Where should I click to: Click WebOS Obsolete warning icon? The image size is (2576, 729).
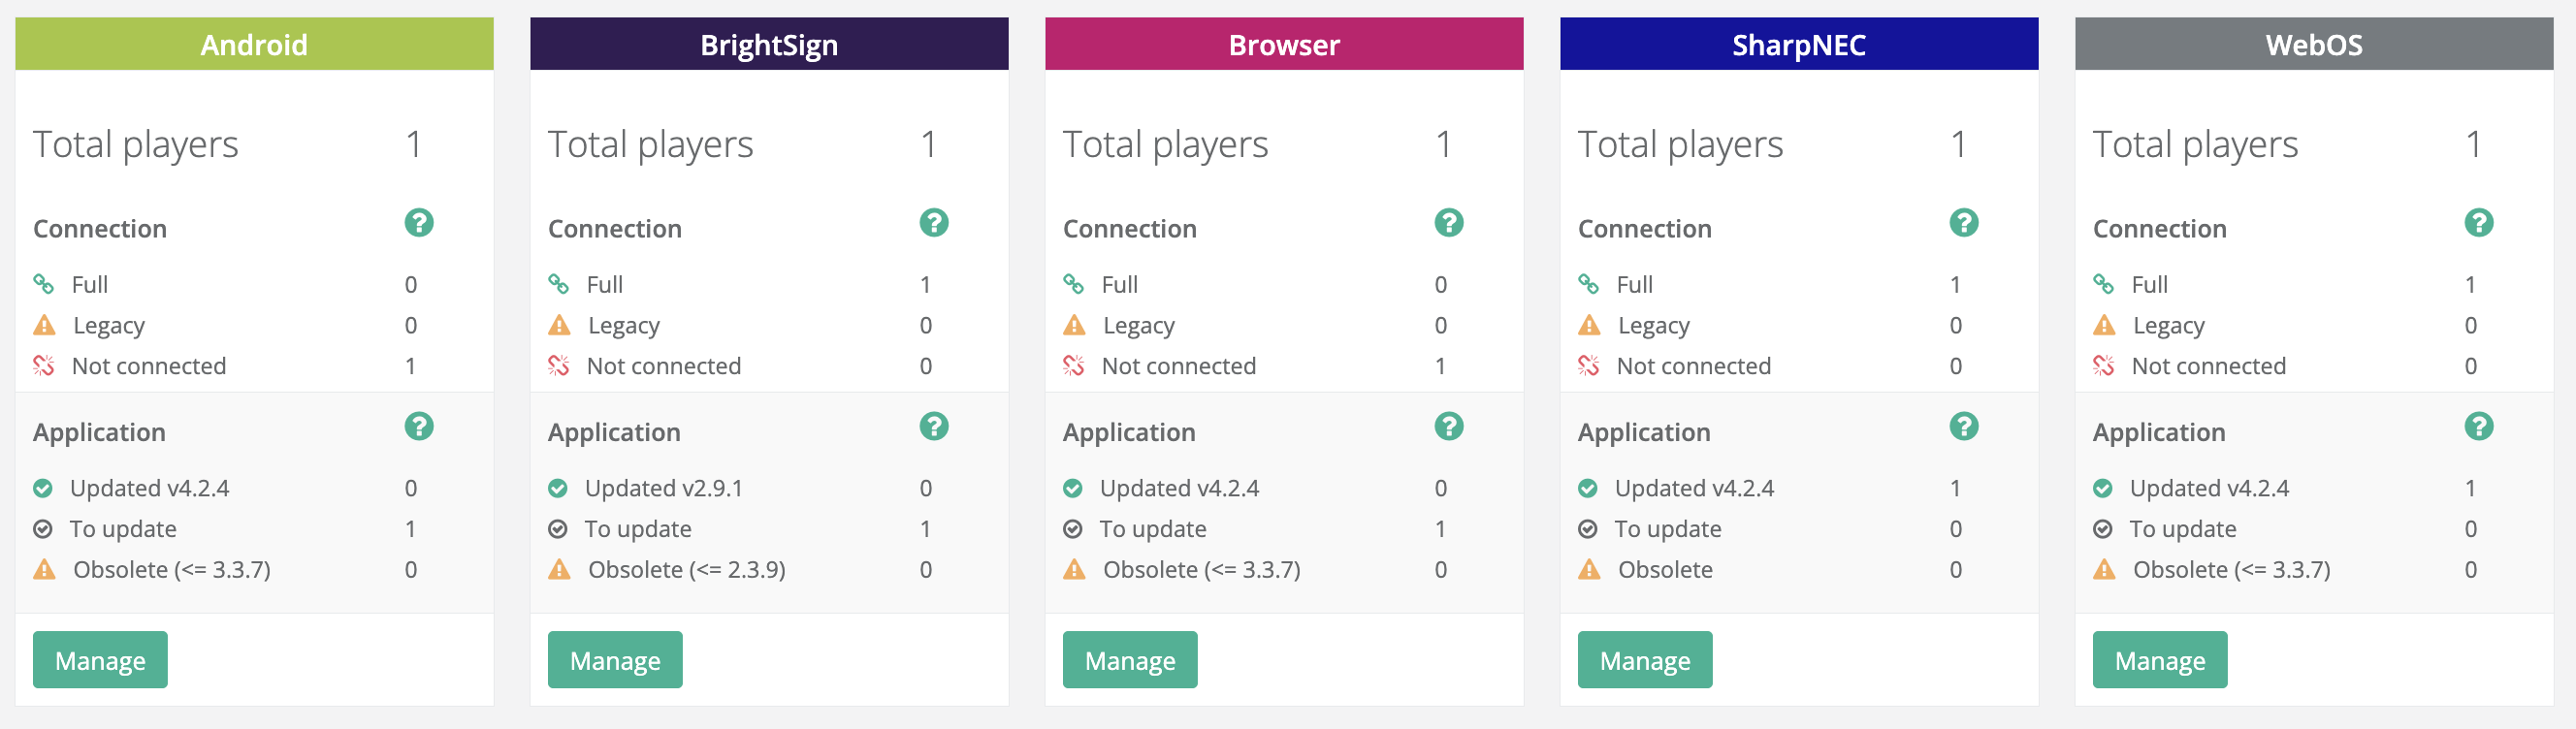(x=2104, y=570)
